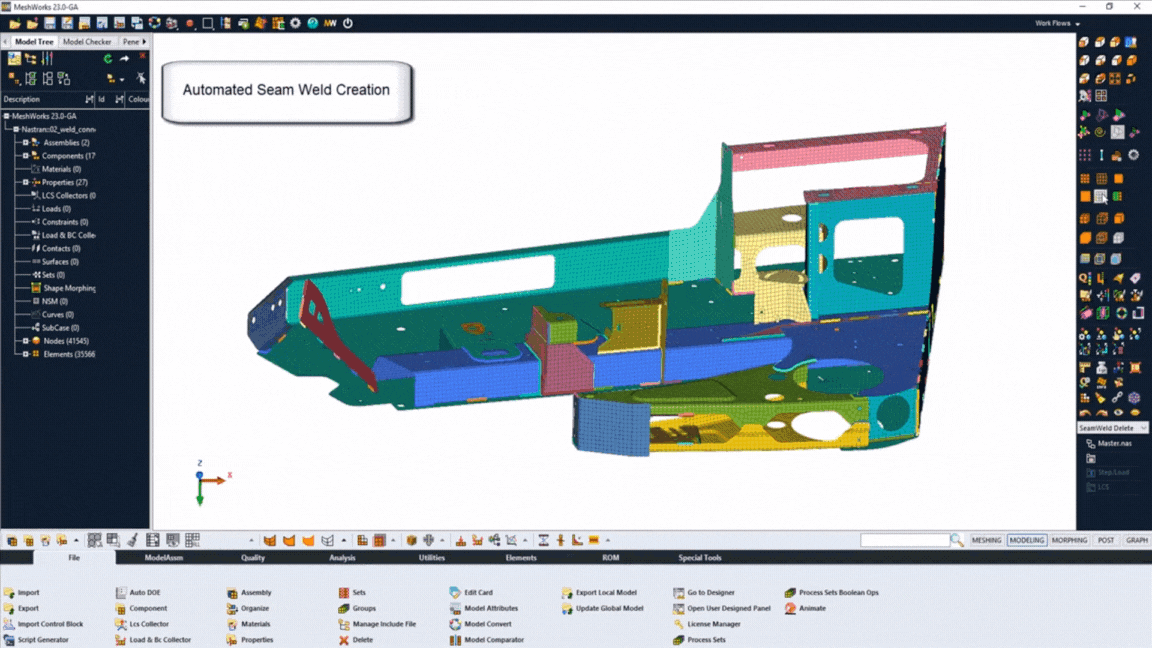Image resolution: width=1152 pixels, height=648 pixels.
Task: Click the Export Local Model link
Action: tap(606, 593)
